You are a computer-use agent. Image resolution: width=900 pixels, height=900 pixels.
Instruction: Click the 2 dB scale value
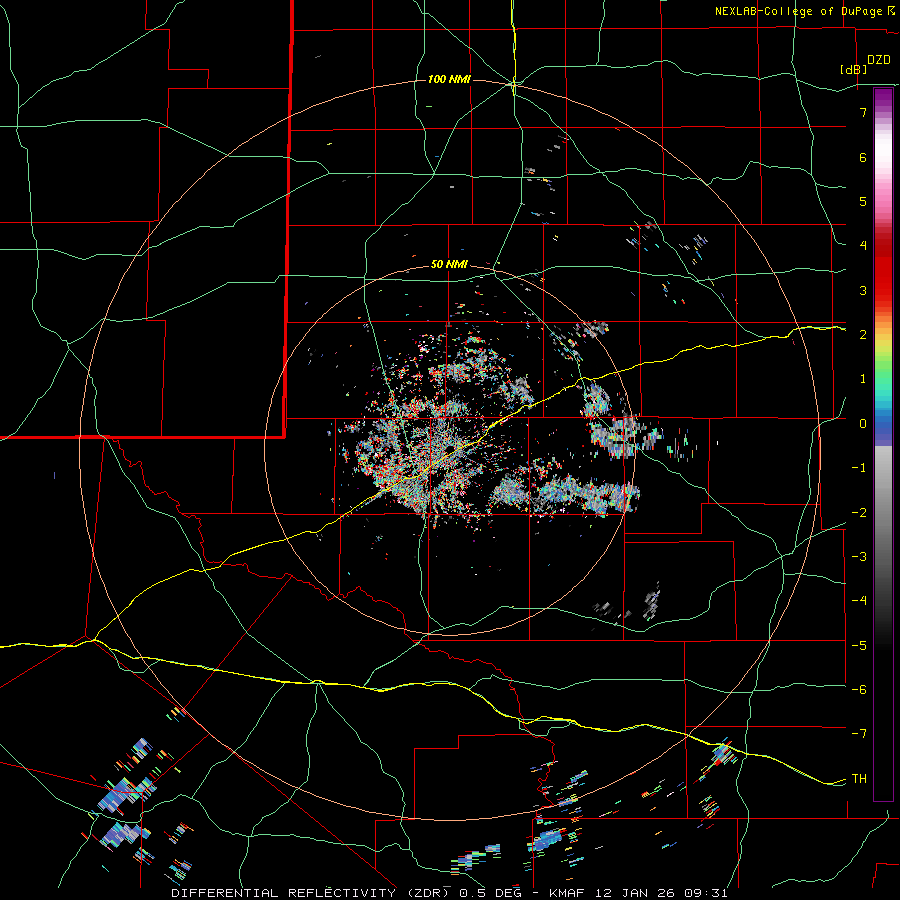click(863, 335)
